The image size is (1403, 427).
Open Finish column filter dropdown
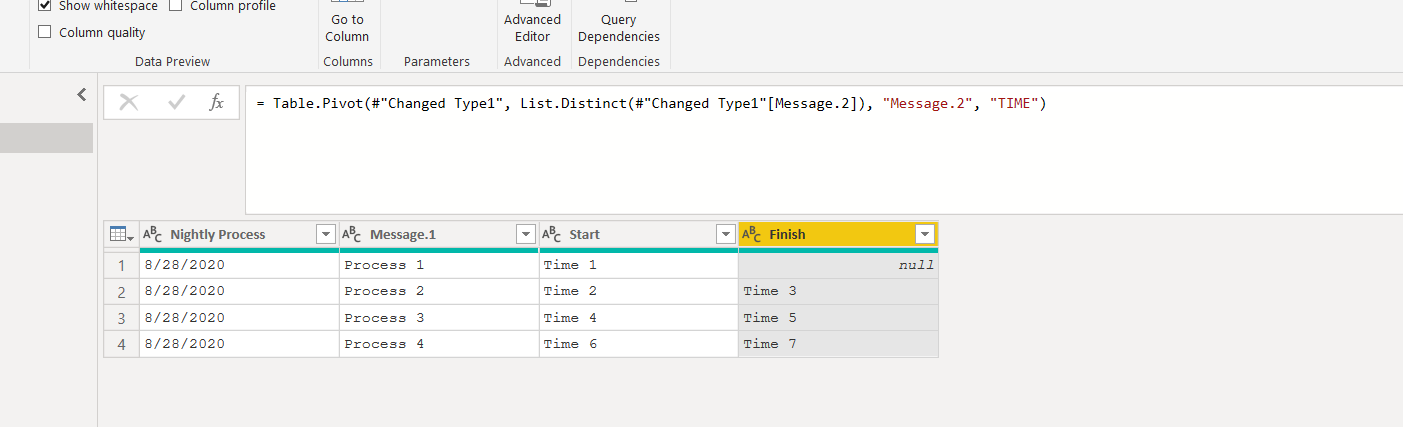[x=925, y=235]
